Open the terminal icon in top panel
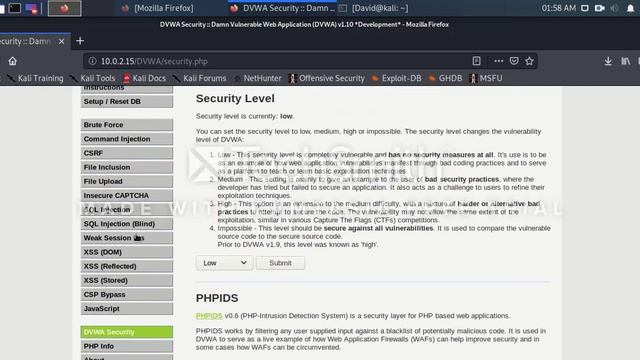This screenshot has width=640, height=360. pos(15,8)
